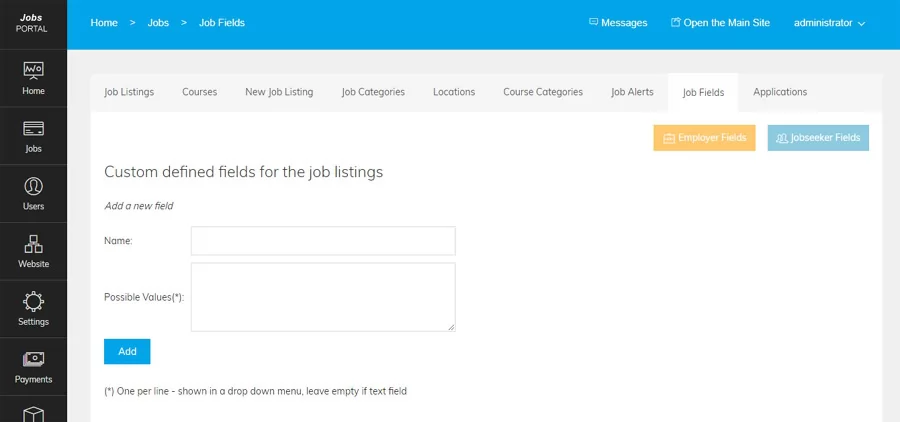Click the blue Add button
Viewport: 900px width, 422px height.
127,351
